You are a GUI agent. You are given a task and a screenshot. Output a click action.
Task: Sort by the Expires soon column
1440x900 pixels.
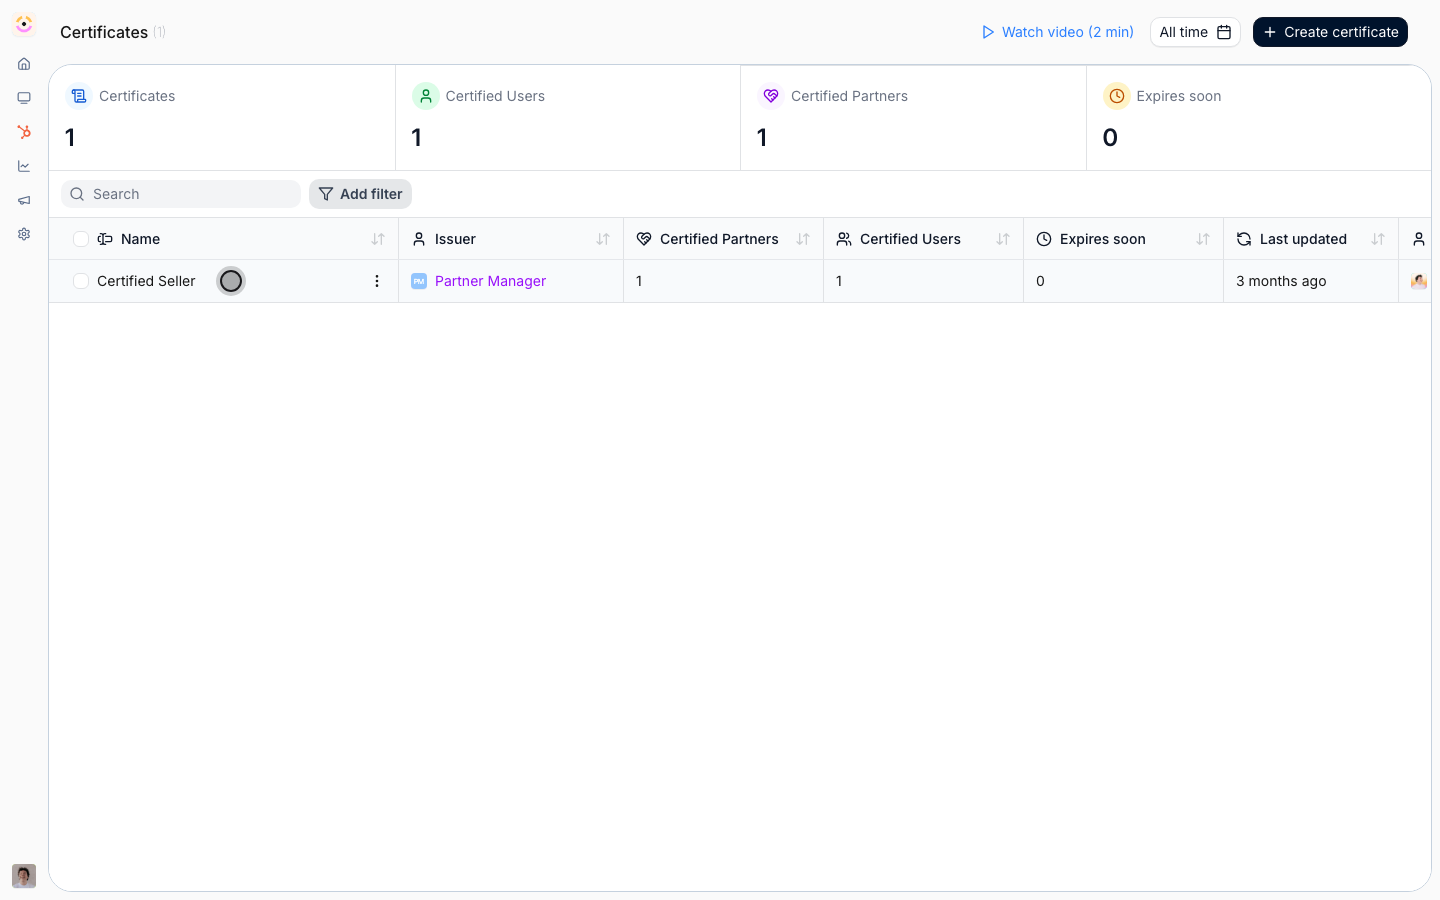click(x=1203, y=239)
